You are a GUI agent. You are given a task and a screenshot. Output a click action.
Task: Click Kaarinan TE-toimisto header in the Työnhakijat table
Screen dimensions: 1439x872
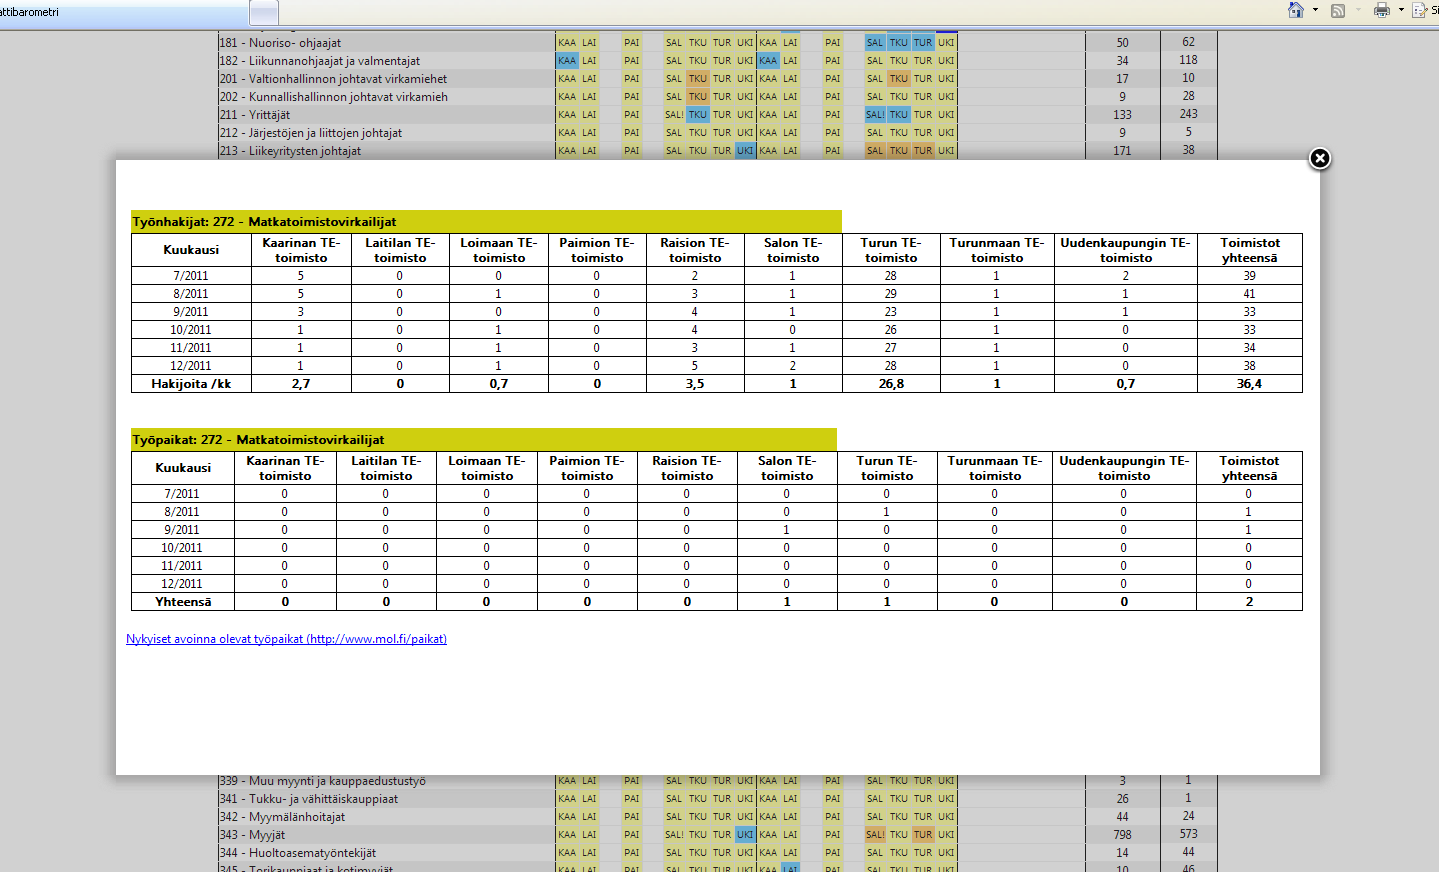coord(301,250)
